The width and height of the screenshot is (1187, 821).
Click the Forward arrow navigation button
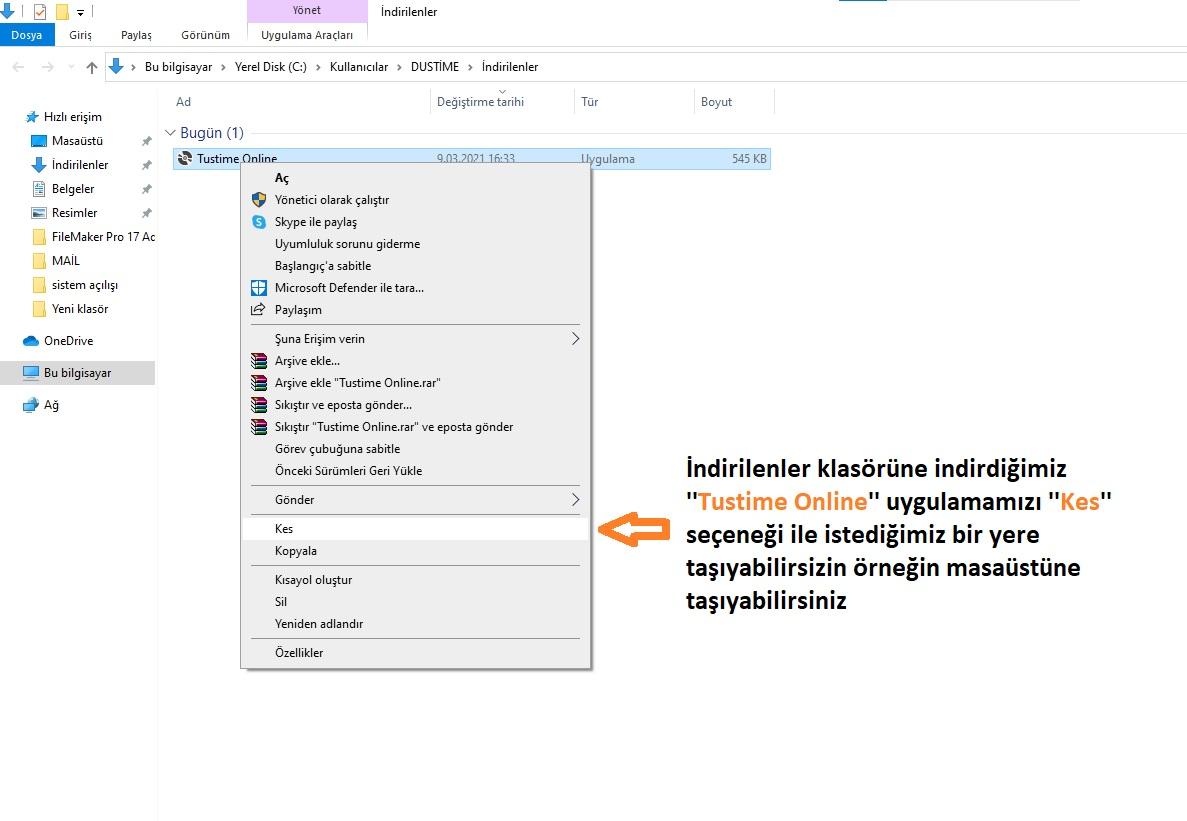click(48, 67)
